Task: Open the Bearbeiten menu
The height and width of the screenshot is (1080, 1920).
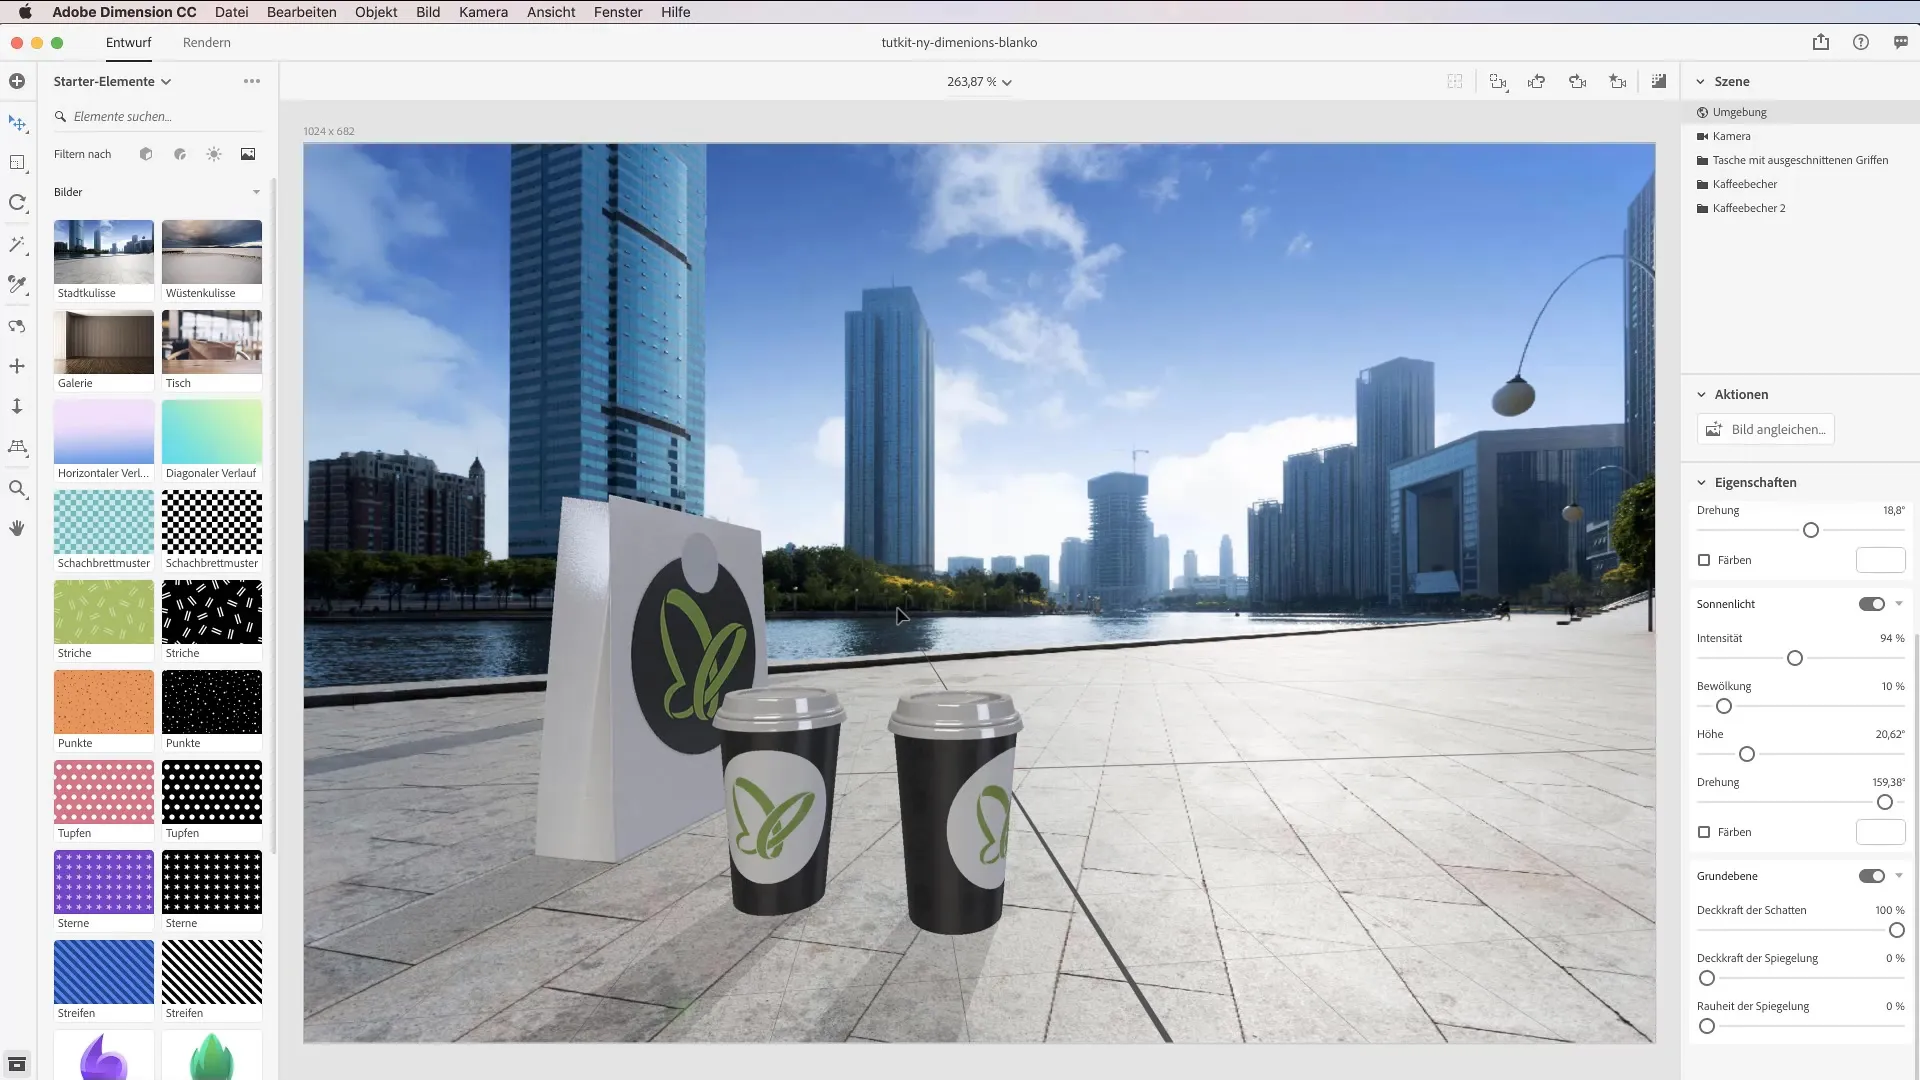Action: pos(301,12)
